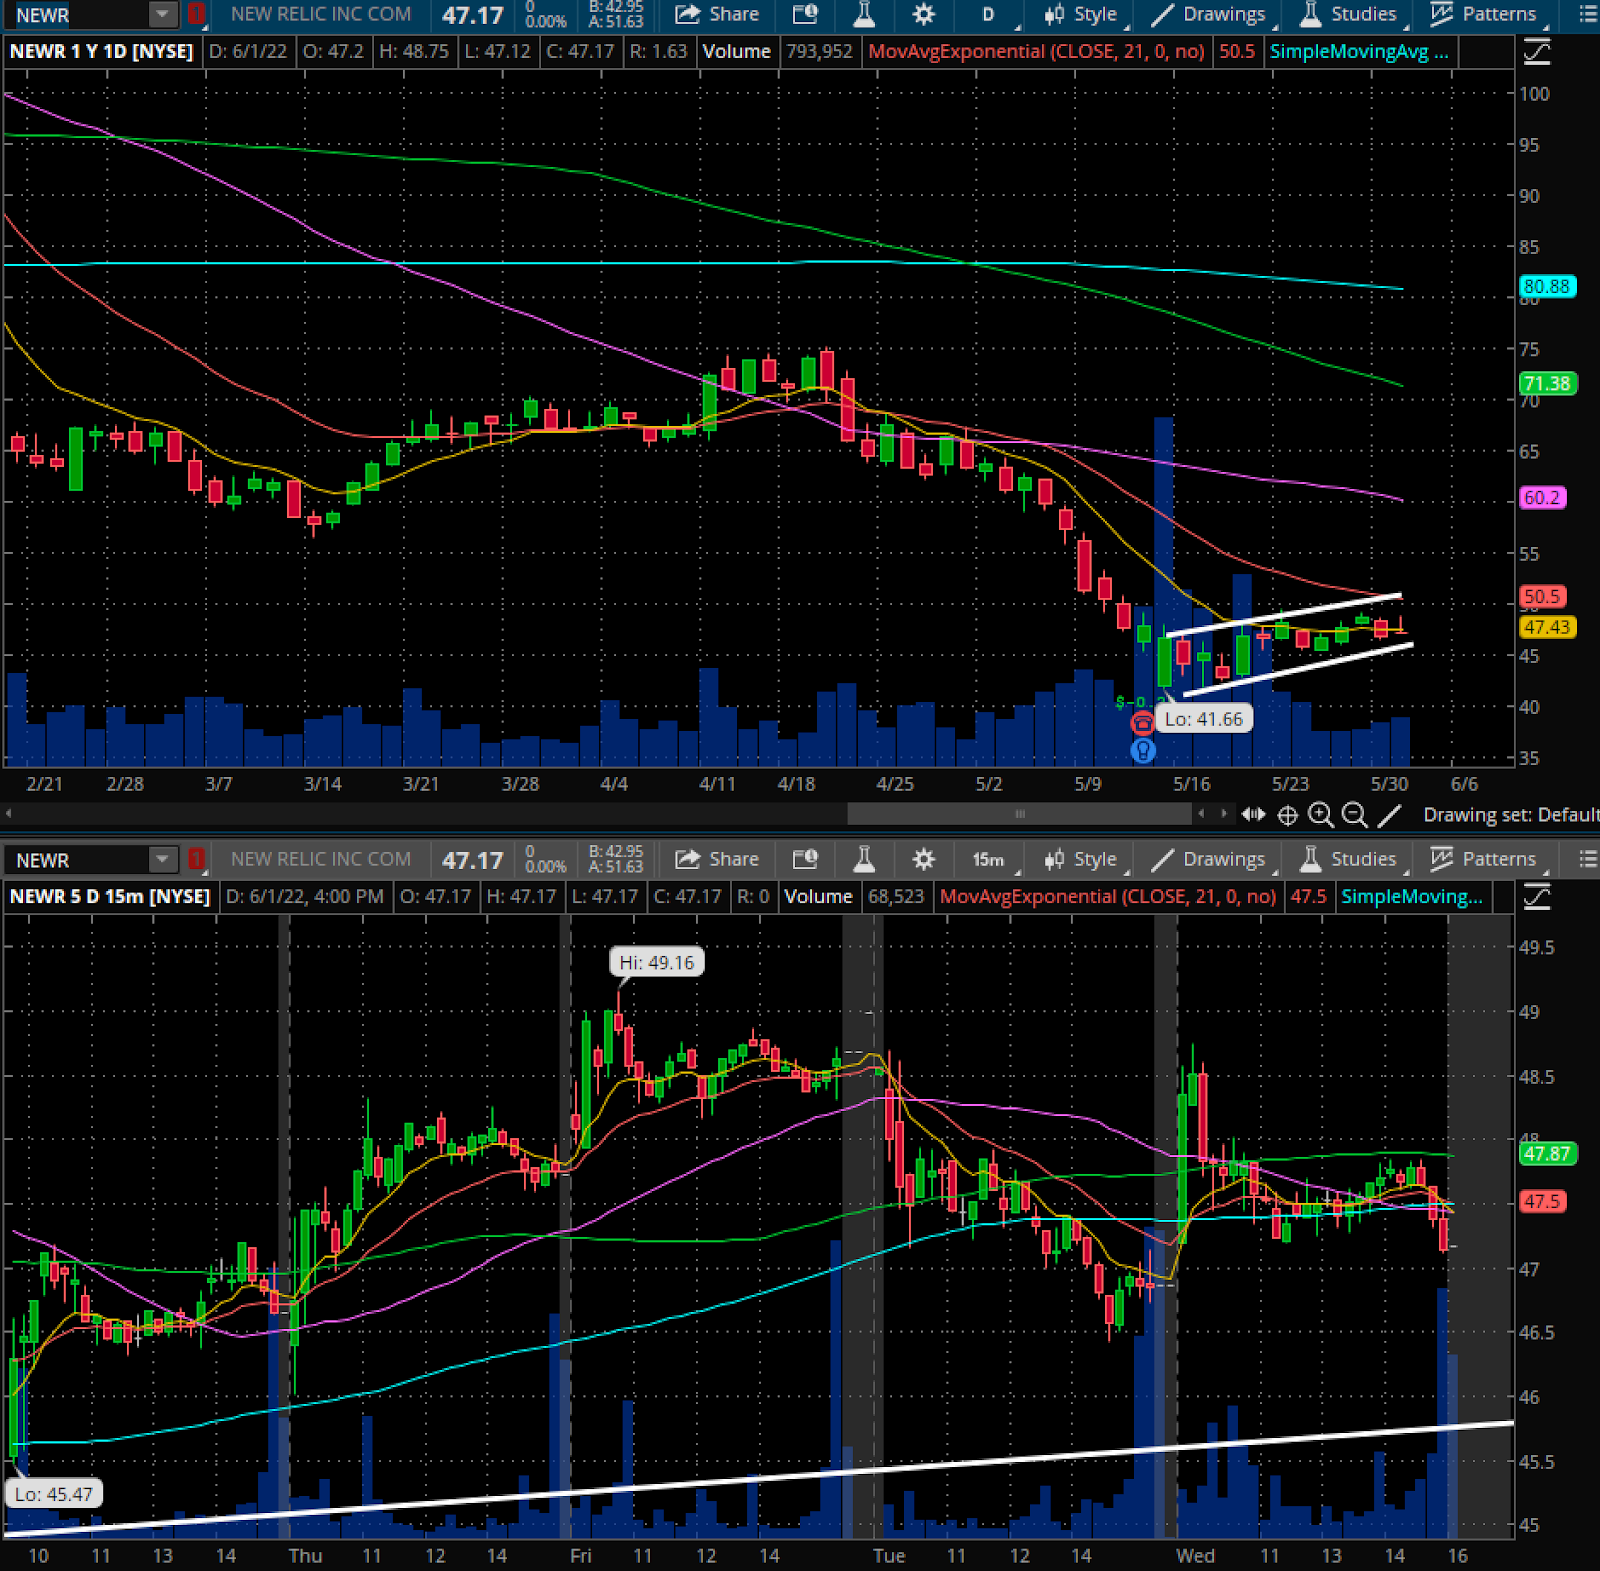
Task: Open the top chart's flask (thinkScript) icon
Action: 864,14
